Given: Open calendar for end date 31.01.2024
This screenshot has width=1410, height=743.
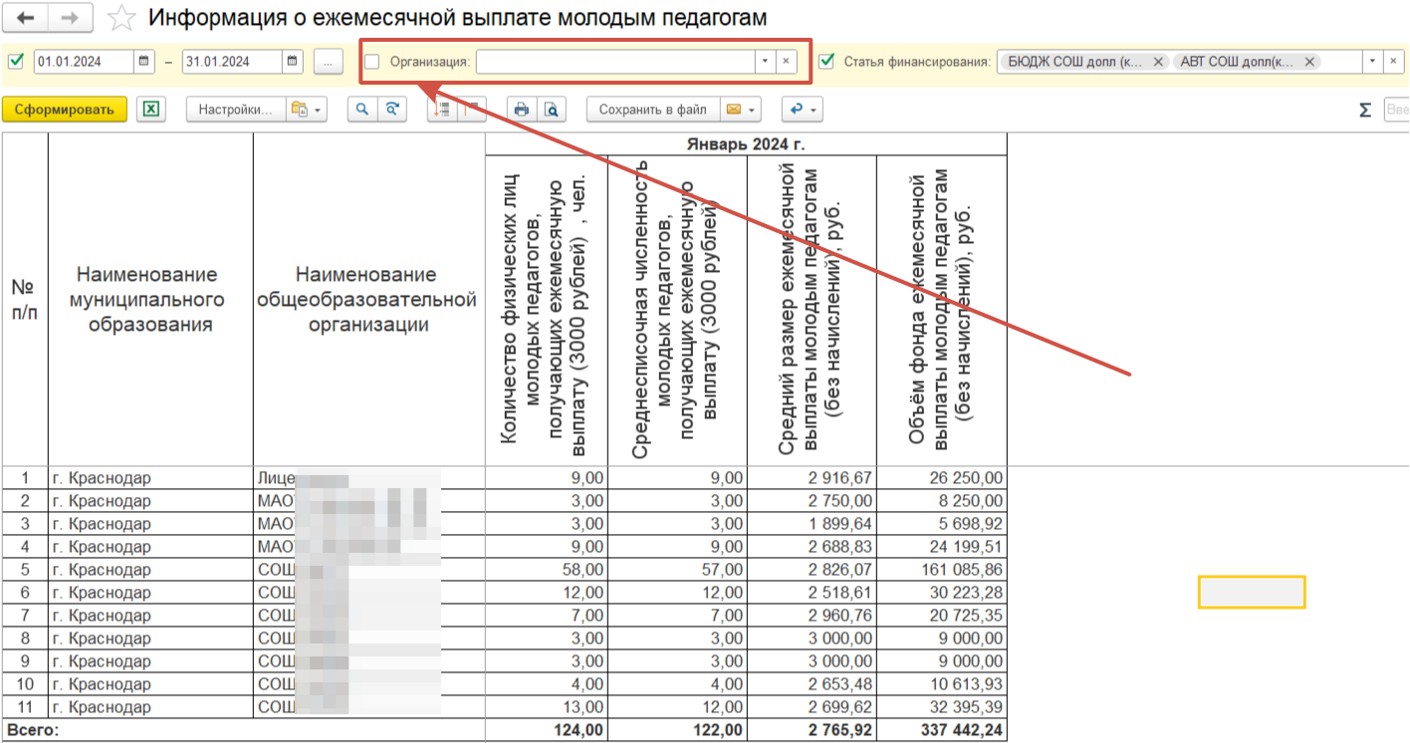Looking at the screenshot, I should (x=292, y=62).
